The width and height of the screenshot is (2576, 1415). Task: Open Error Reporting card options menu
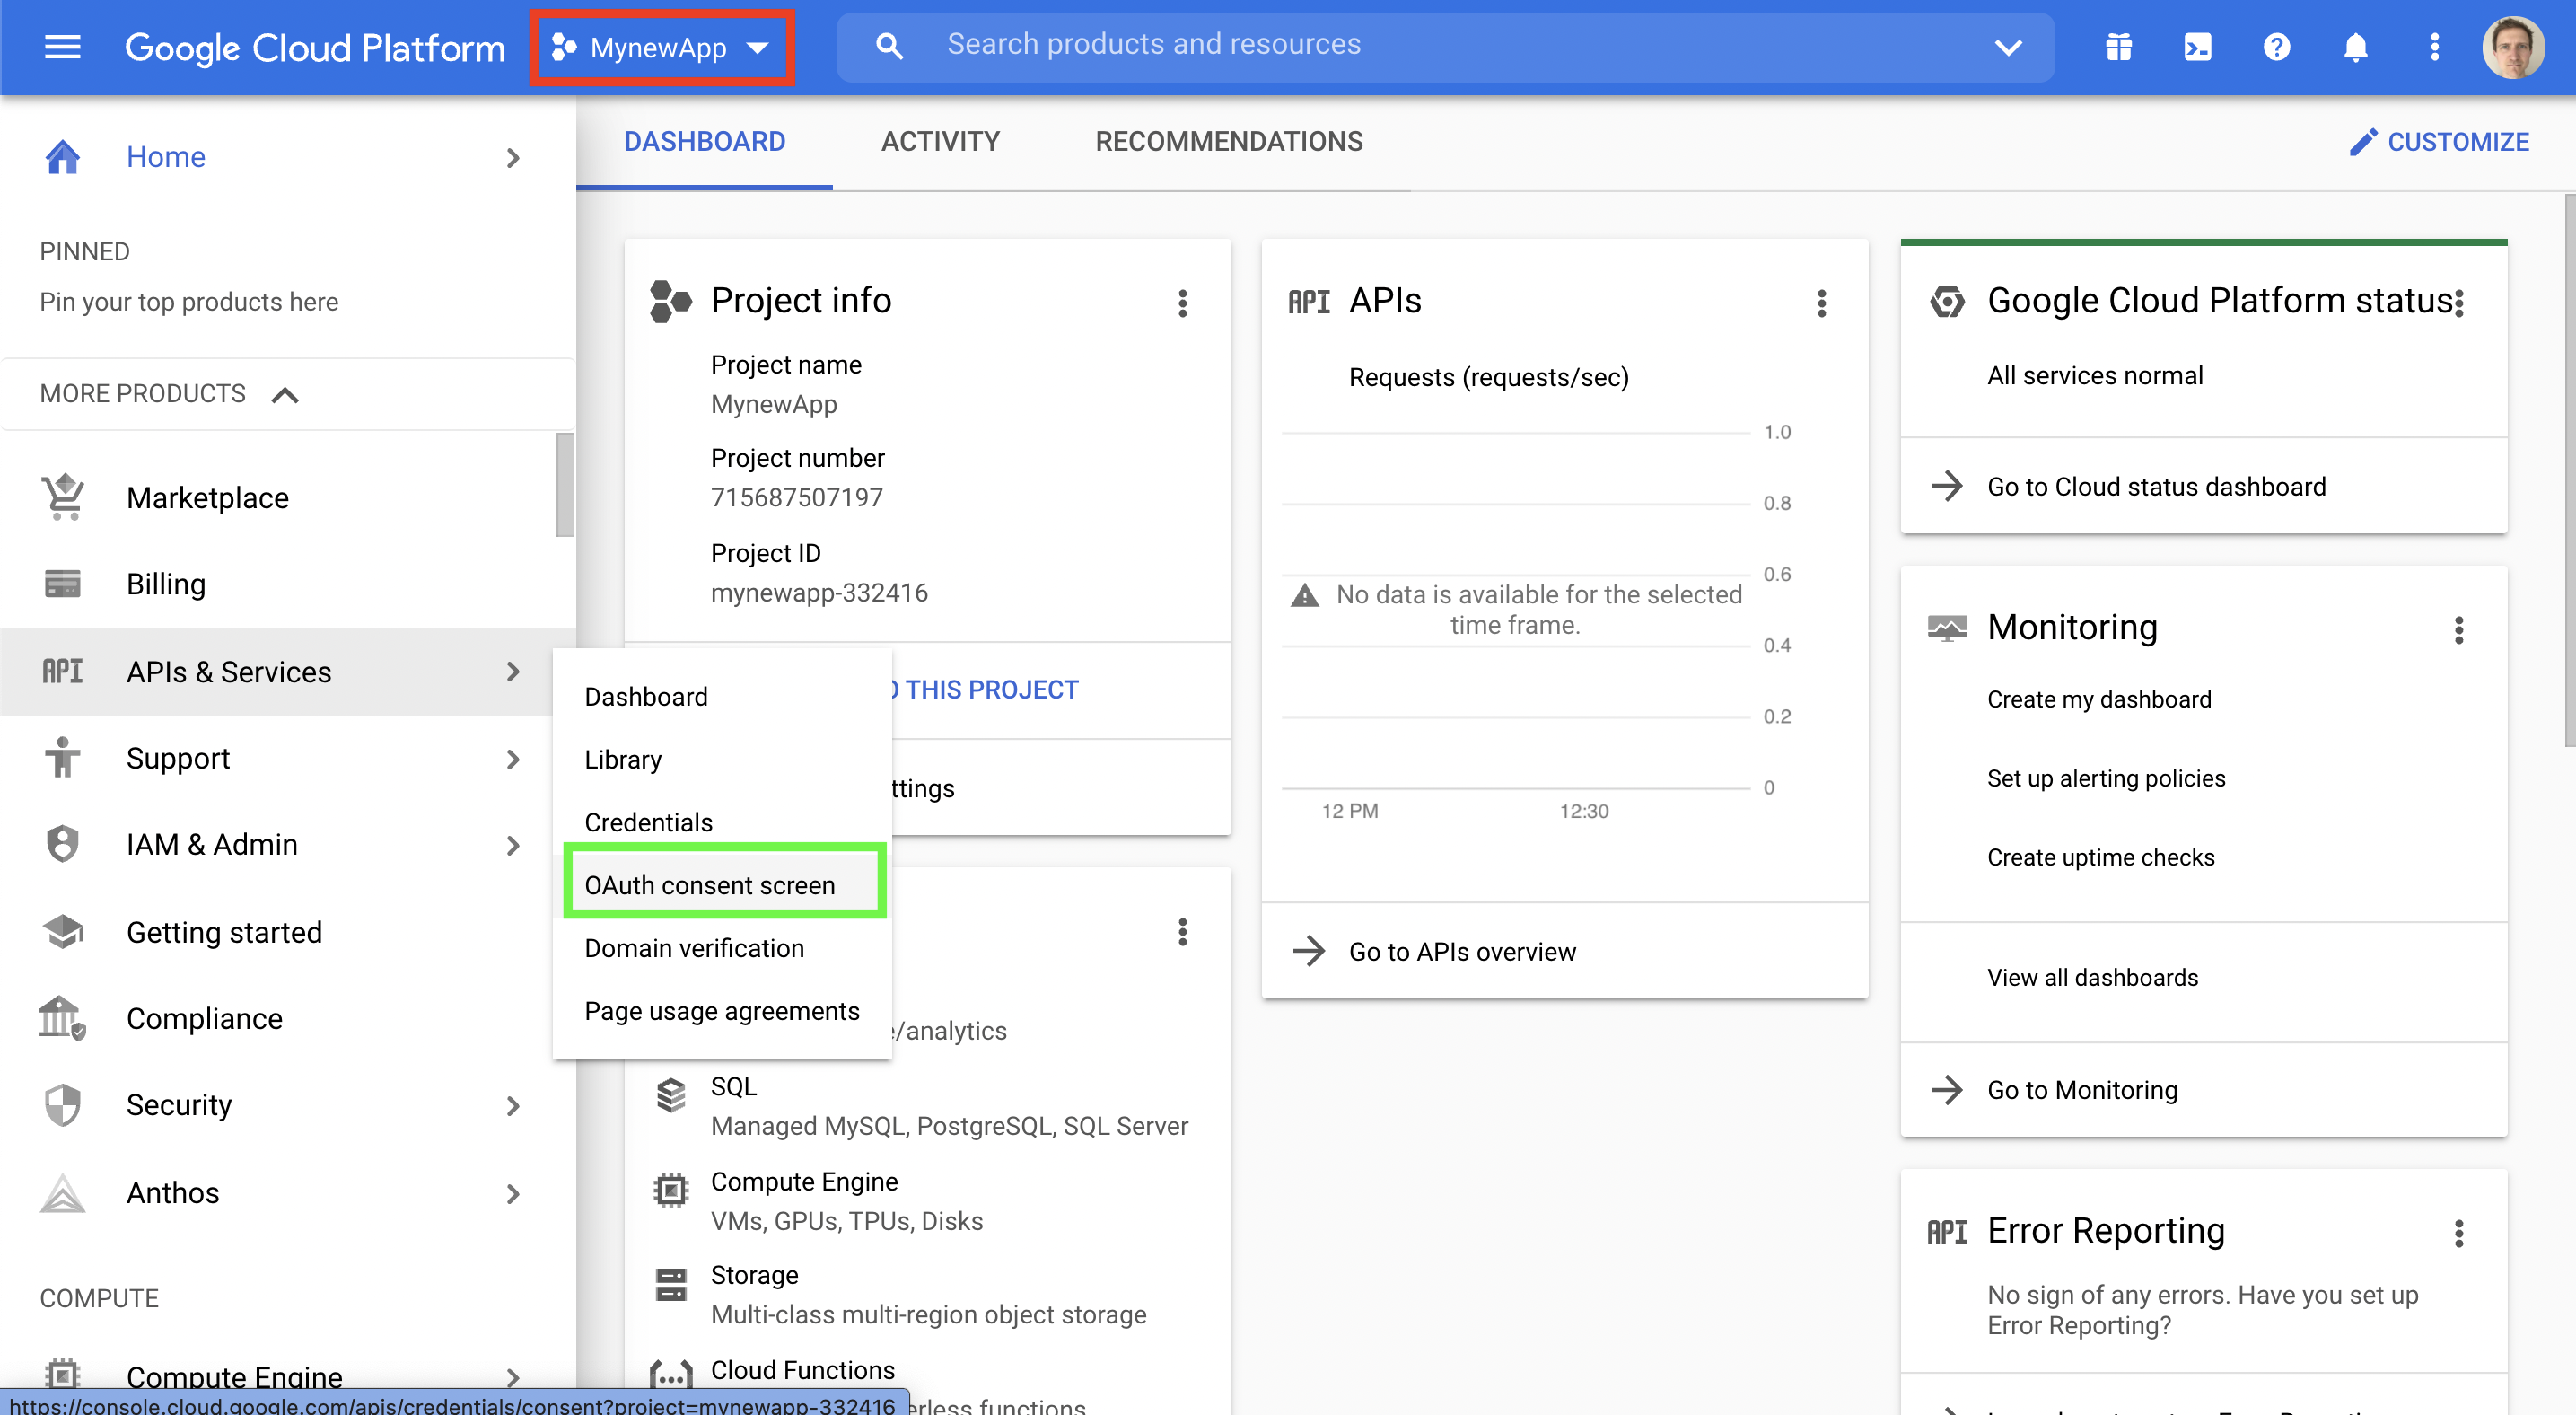[x=2458, y=1233]
